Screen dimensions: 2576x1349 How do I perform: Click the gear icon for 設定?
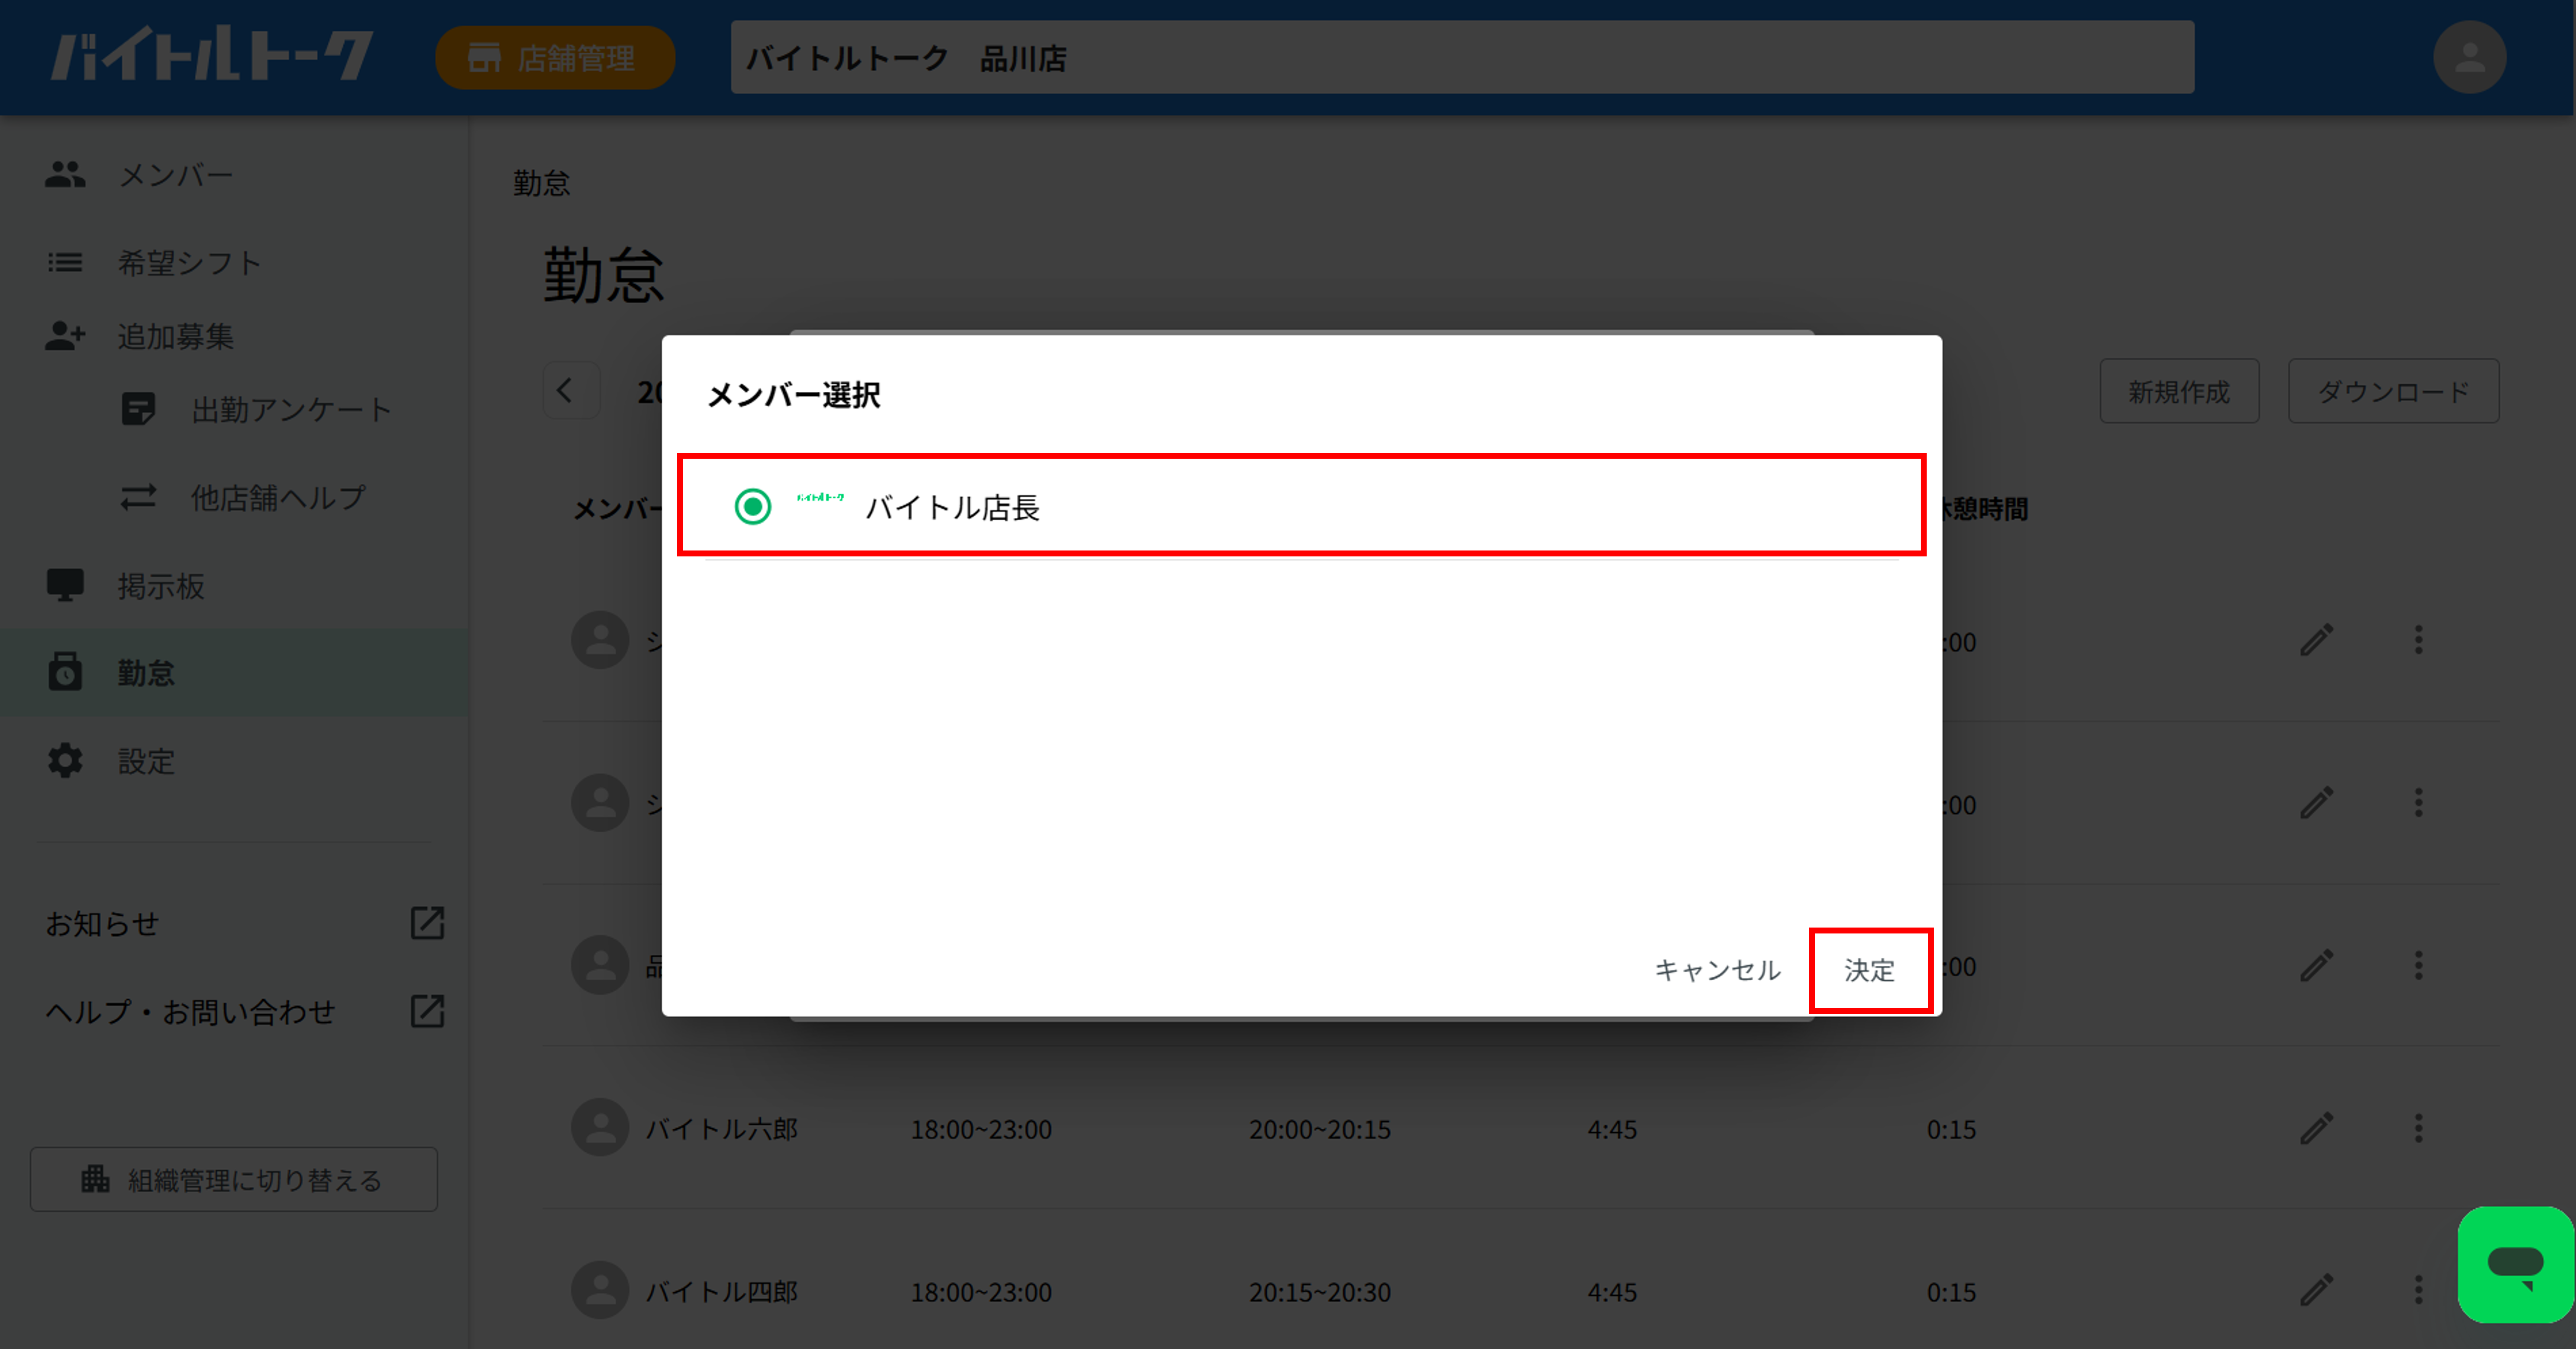65,761
